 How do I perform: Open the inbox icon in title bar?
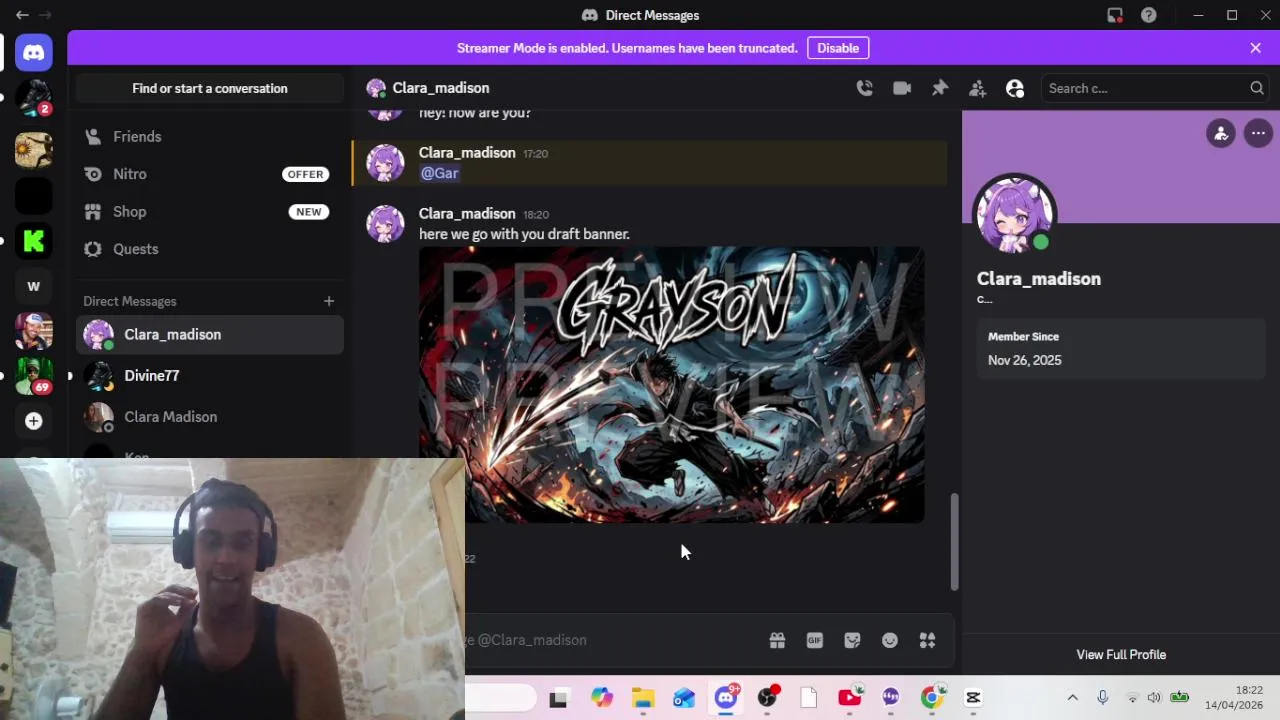(x=1115, y=15)
